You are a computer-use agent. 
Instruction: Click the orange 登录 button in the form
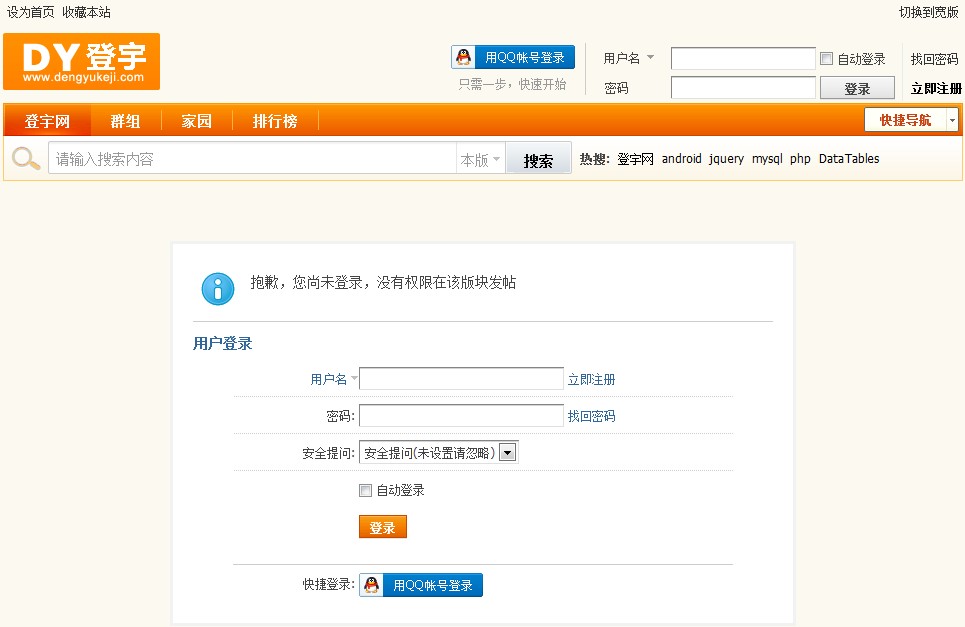coord(382,526)
